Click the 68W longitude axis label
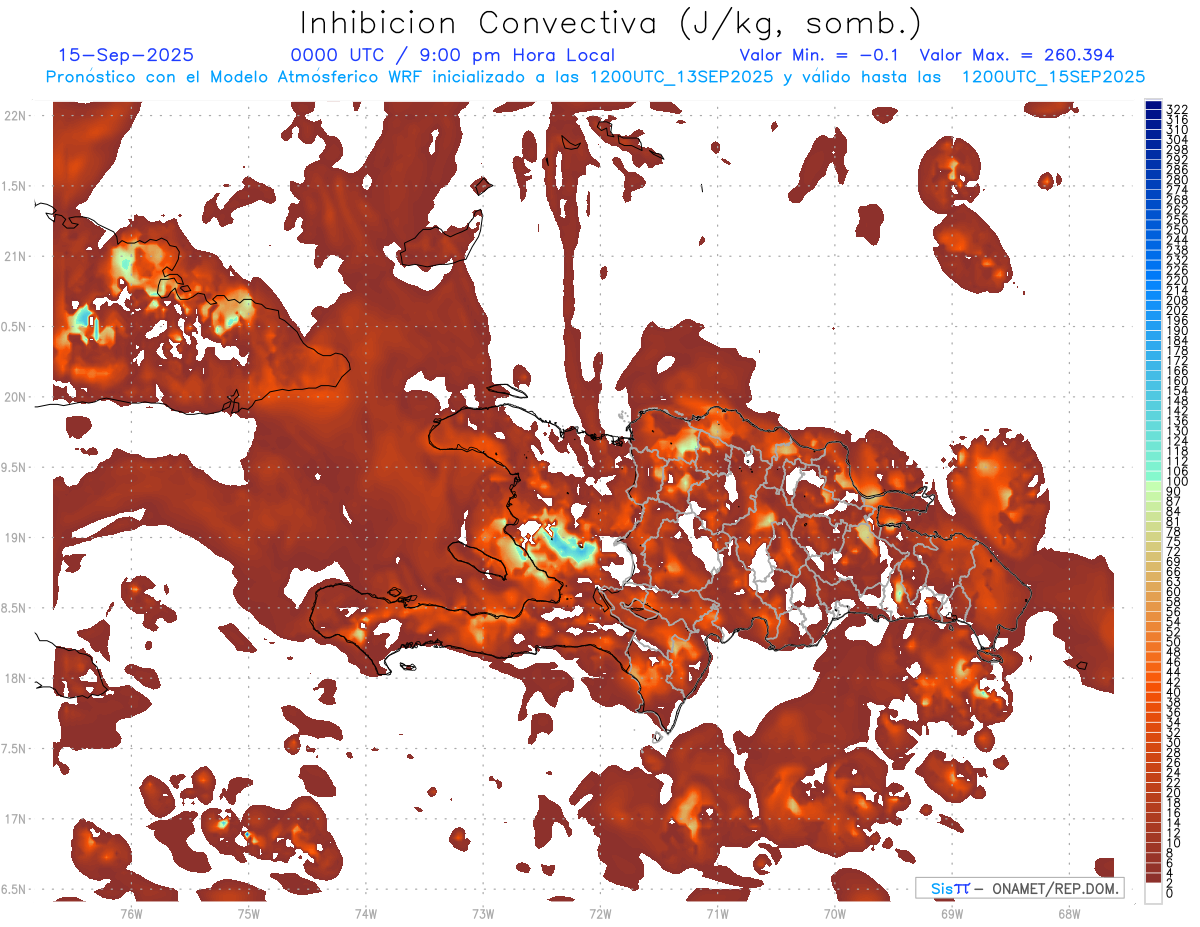 pyautogui.click(x=1069, y=913)
